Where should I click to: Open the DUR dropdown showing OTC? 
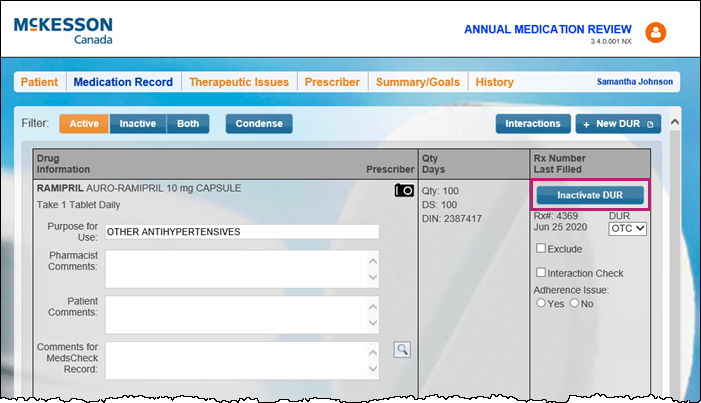[x=628, y=228]
